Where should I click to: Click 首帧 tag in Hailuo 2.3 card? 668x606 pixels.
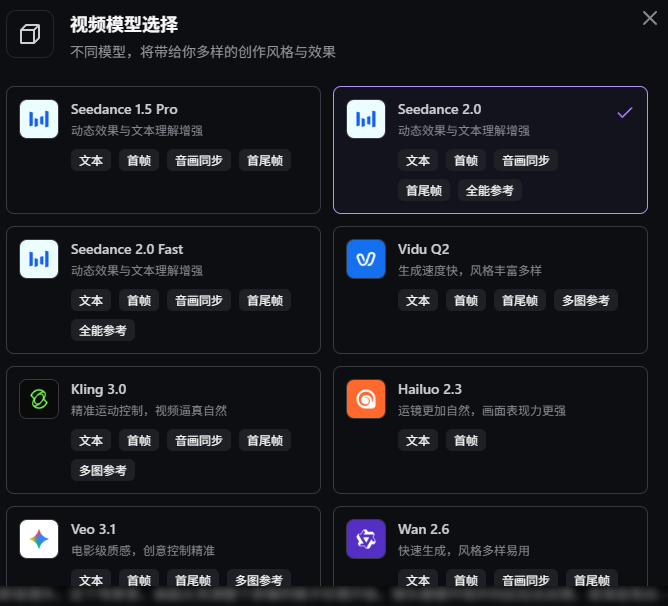tap(466, 440)
